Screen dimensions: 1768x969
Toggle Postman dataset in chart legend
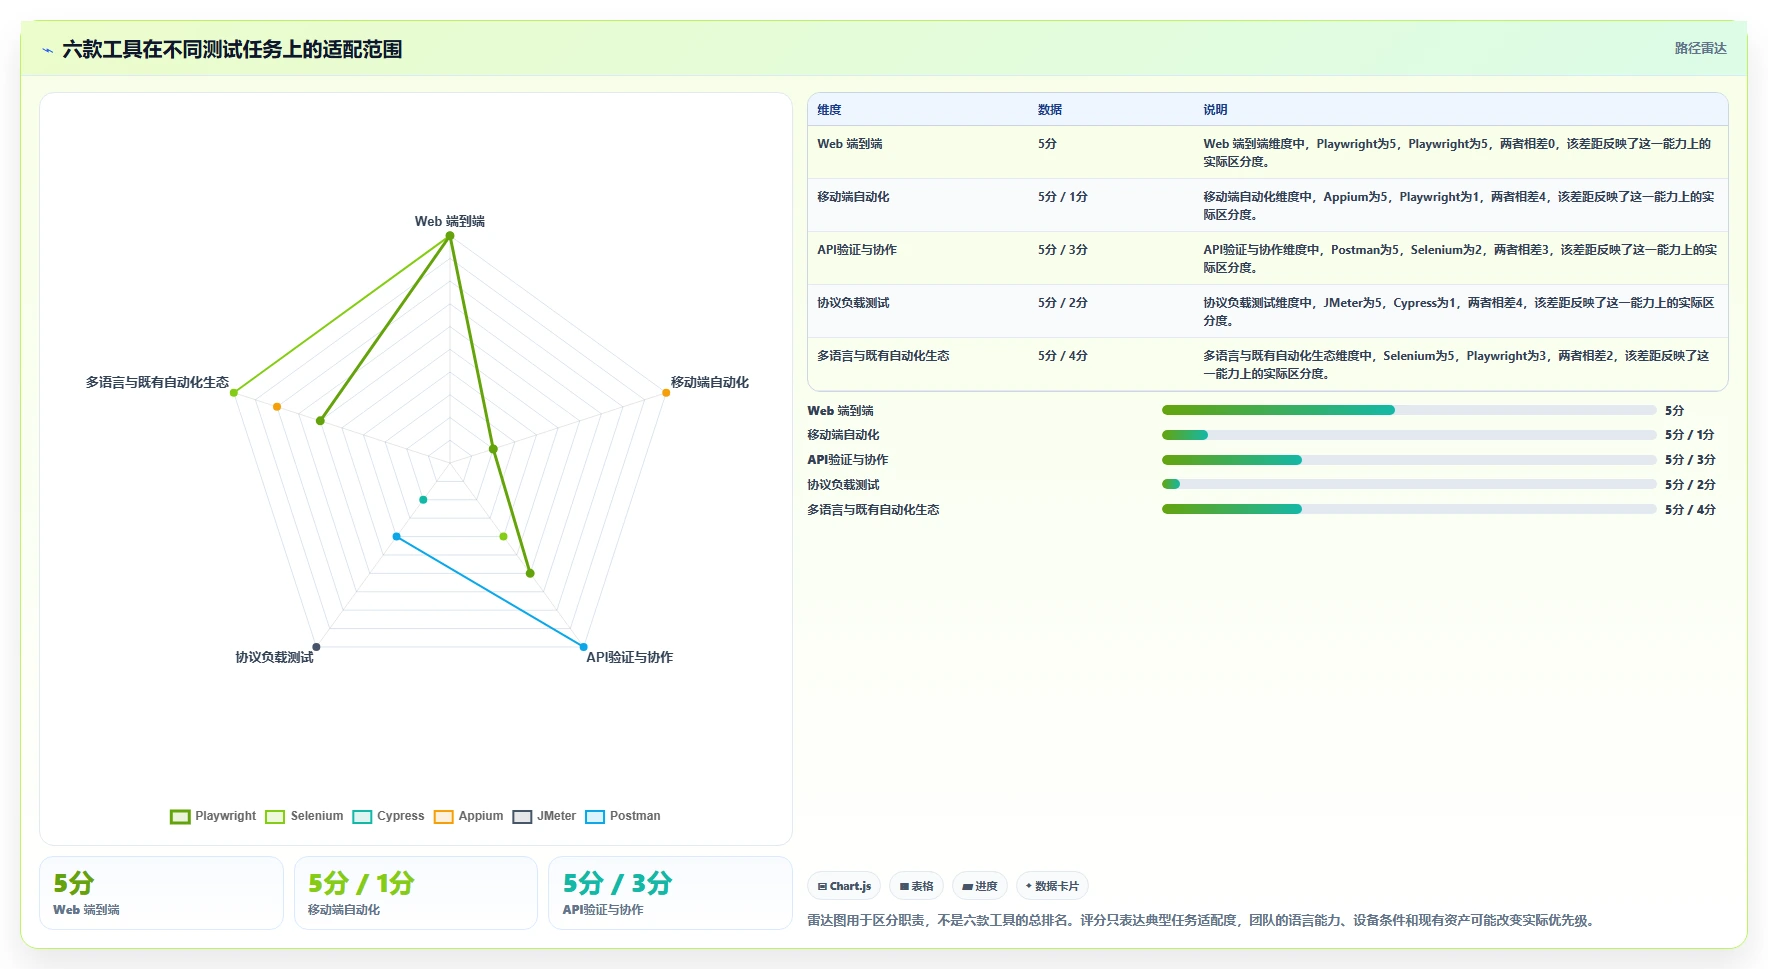(x=623, y=817)
